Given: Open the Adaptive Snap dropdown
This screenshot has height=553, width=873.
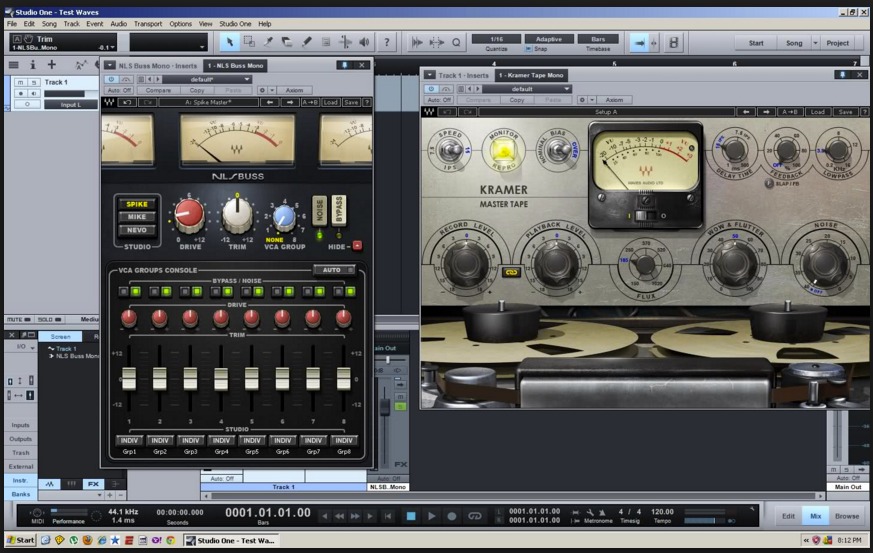Looking at the screenshot, I should point(549,39).
